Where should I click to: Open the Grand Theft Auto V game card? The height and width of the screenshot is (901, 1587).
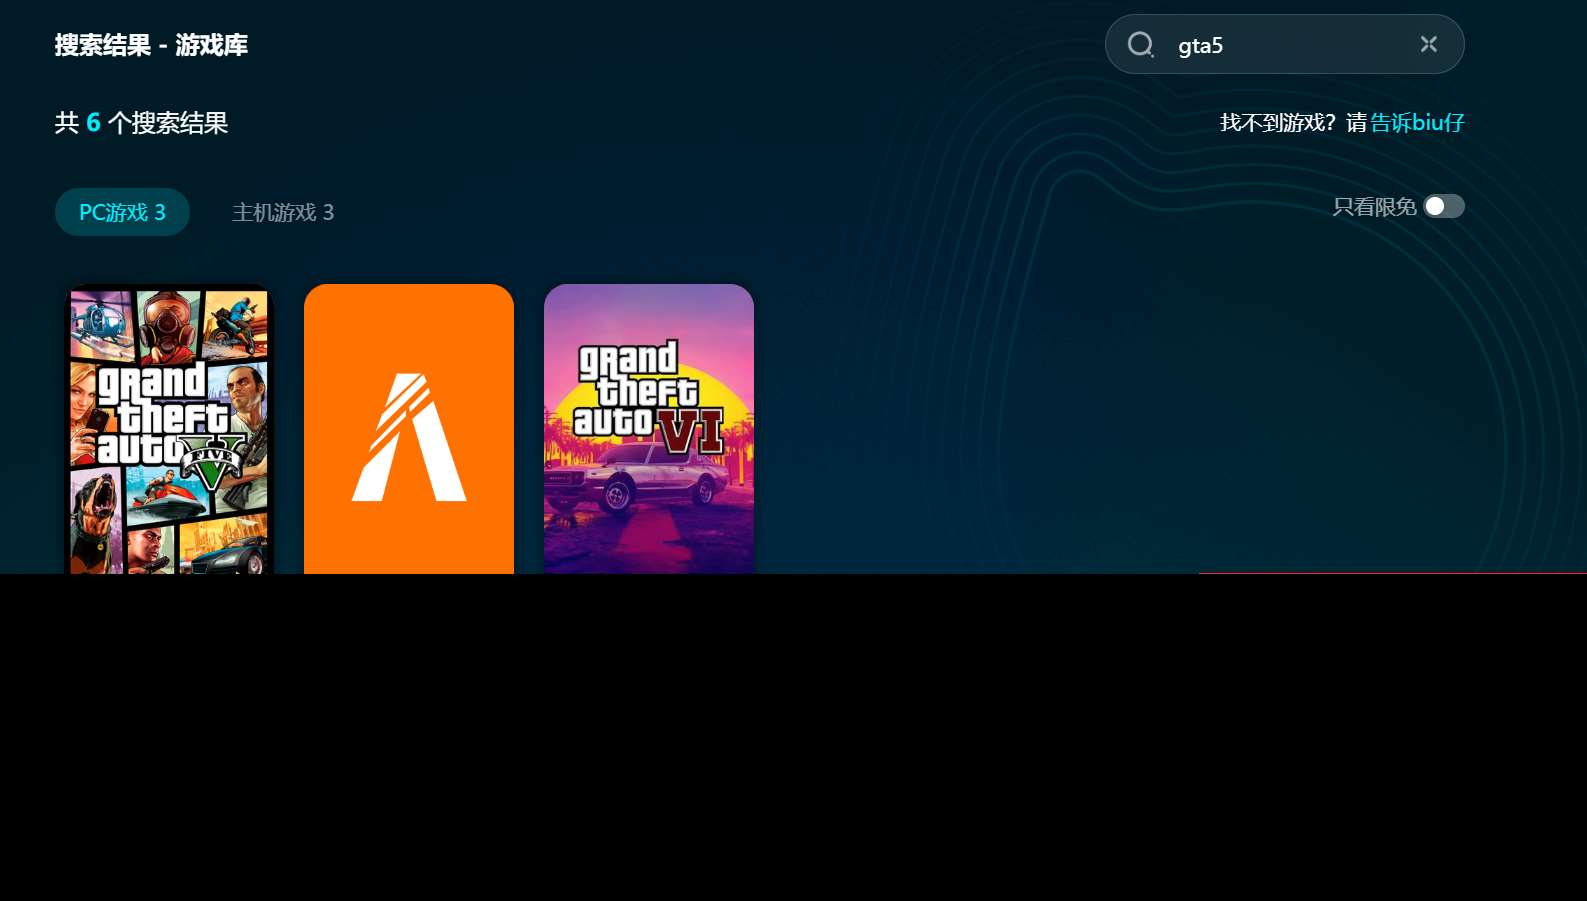[x=169, y=429]
